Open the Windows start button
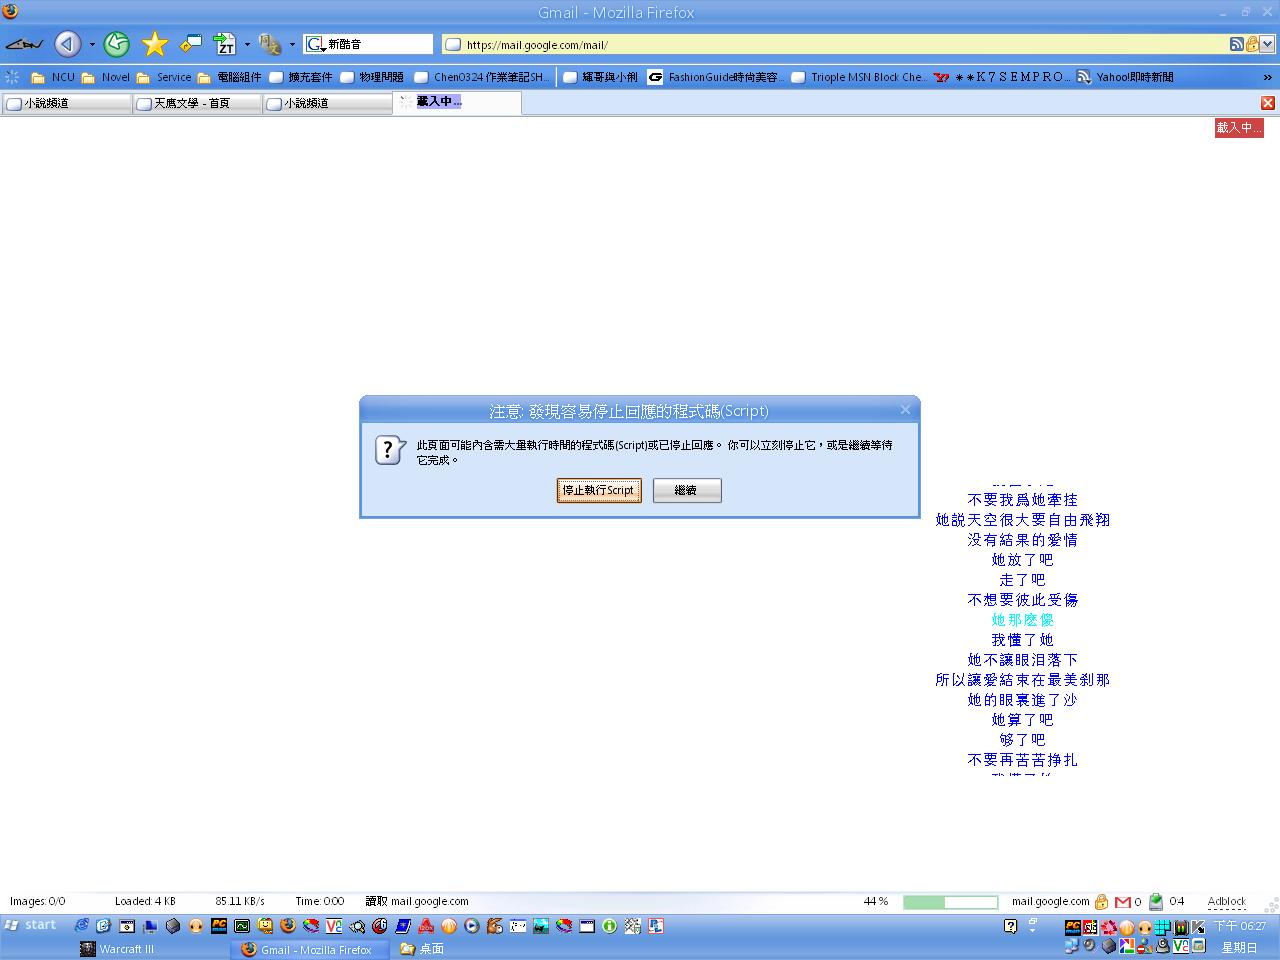This screenshot has width=1280, height=960. point(31,925)
